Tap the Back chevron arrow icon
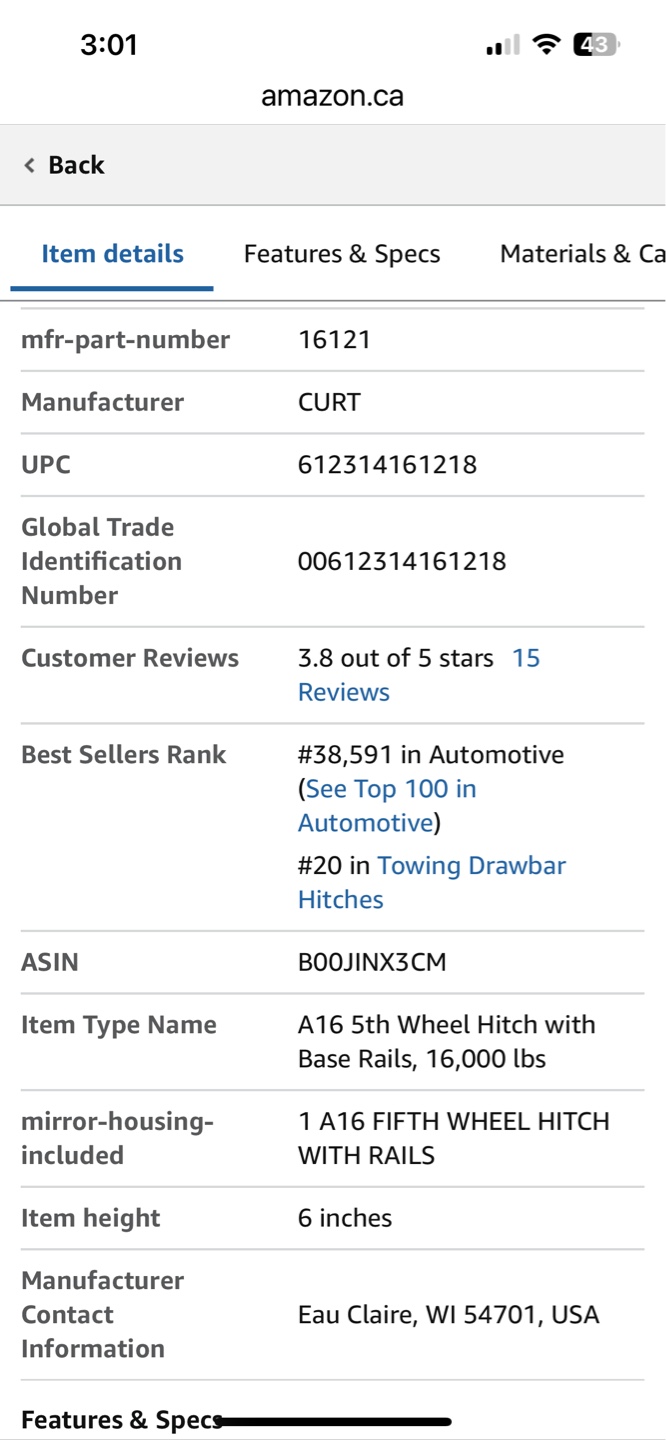 pos(30,165)
